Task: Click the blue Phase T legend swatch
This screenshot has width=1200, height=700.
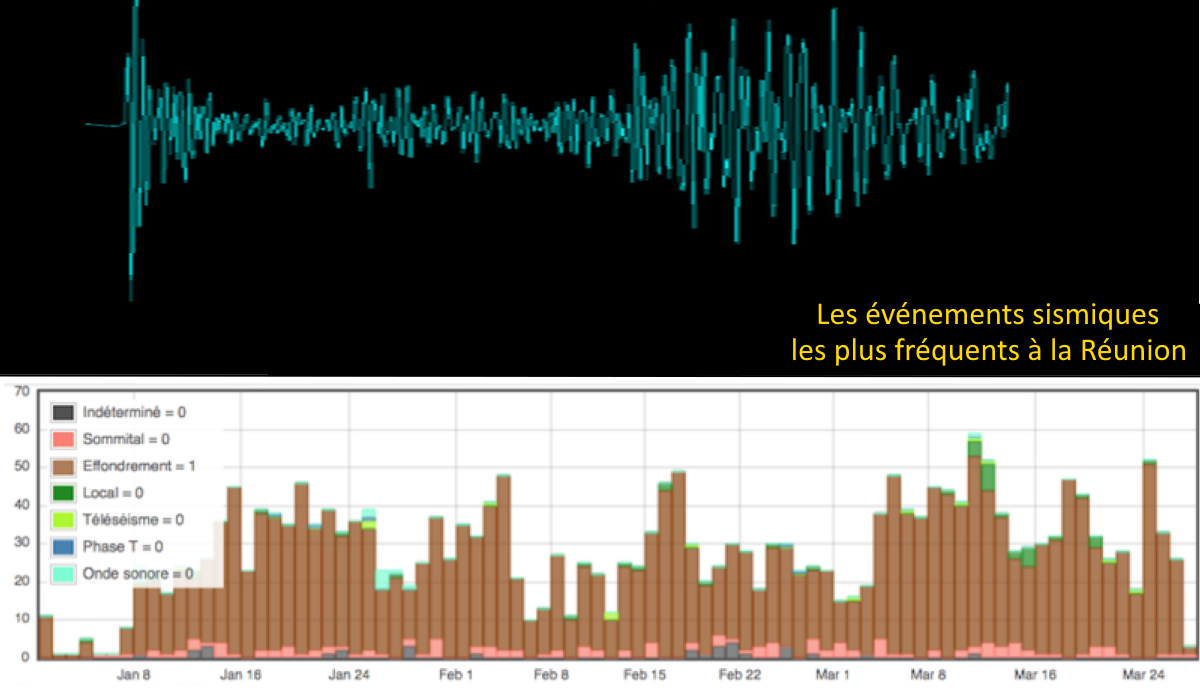Action: [63, 547]
